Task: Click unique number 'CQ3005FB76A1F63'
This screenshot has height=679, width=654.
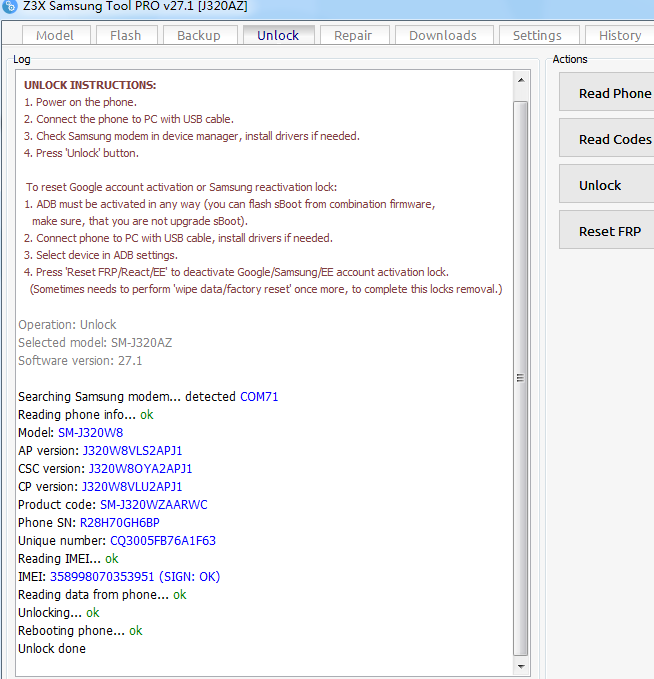Action: click(x=163, y=541)
